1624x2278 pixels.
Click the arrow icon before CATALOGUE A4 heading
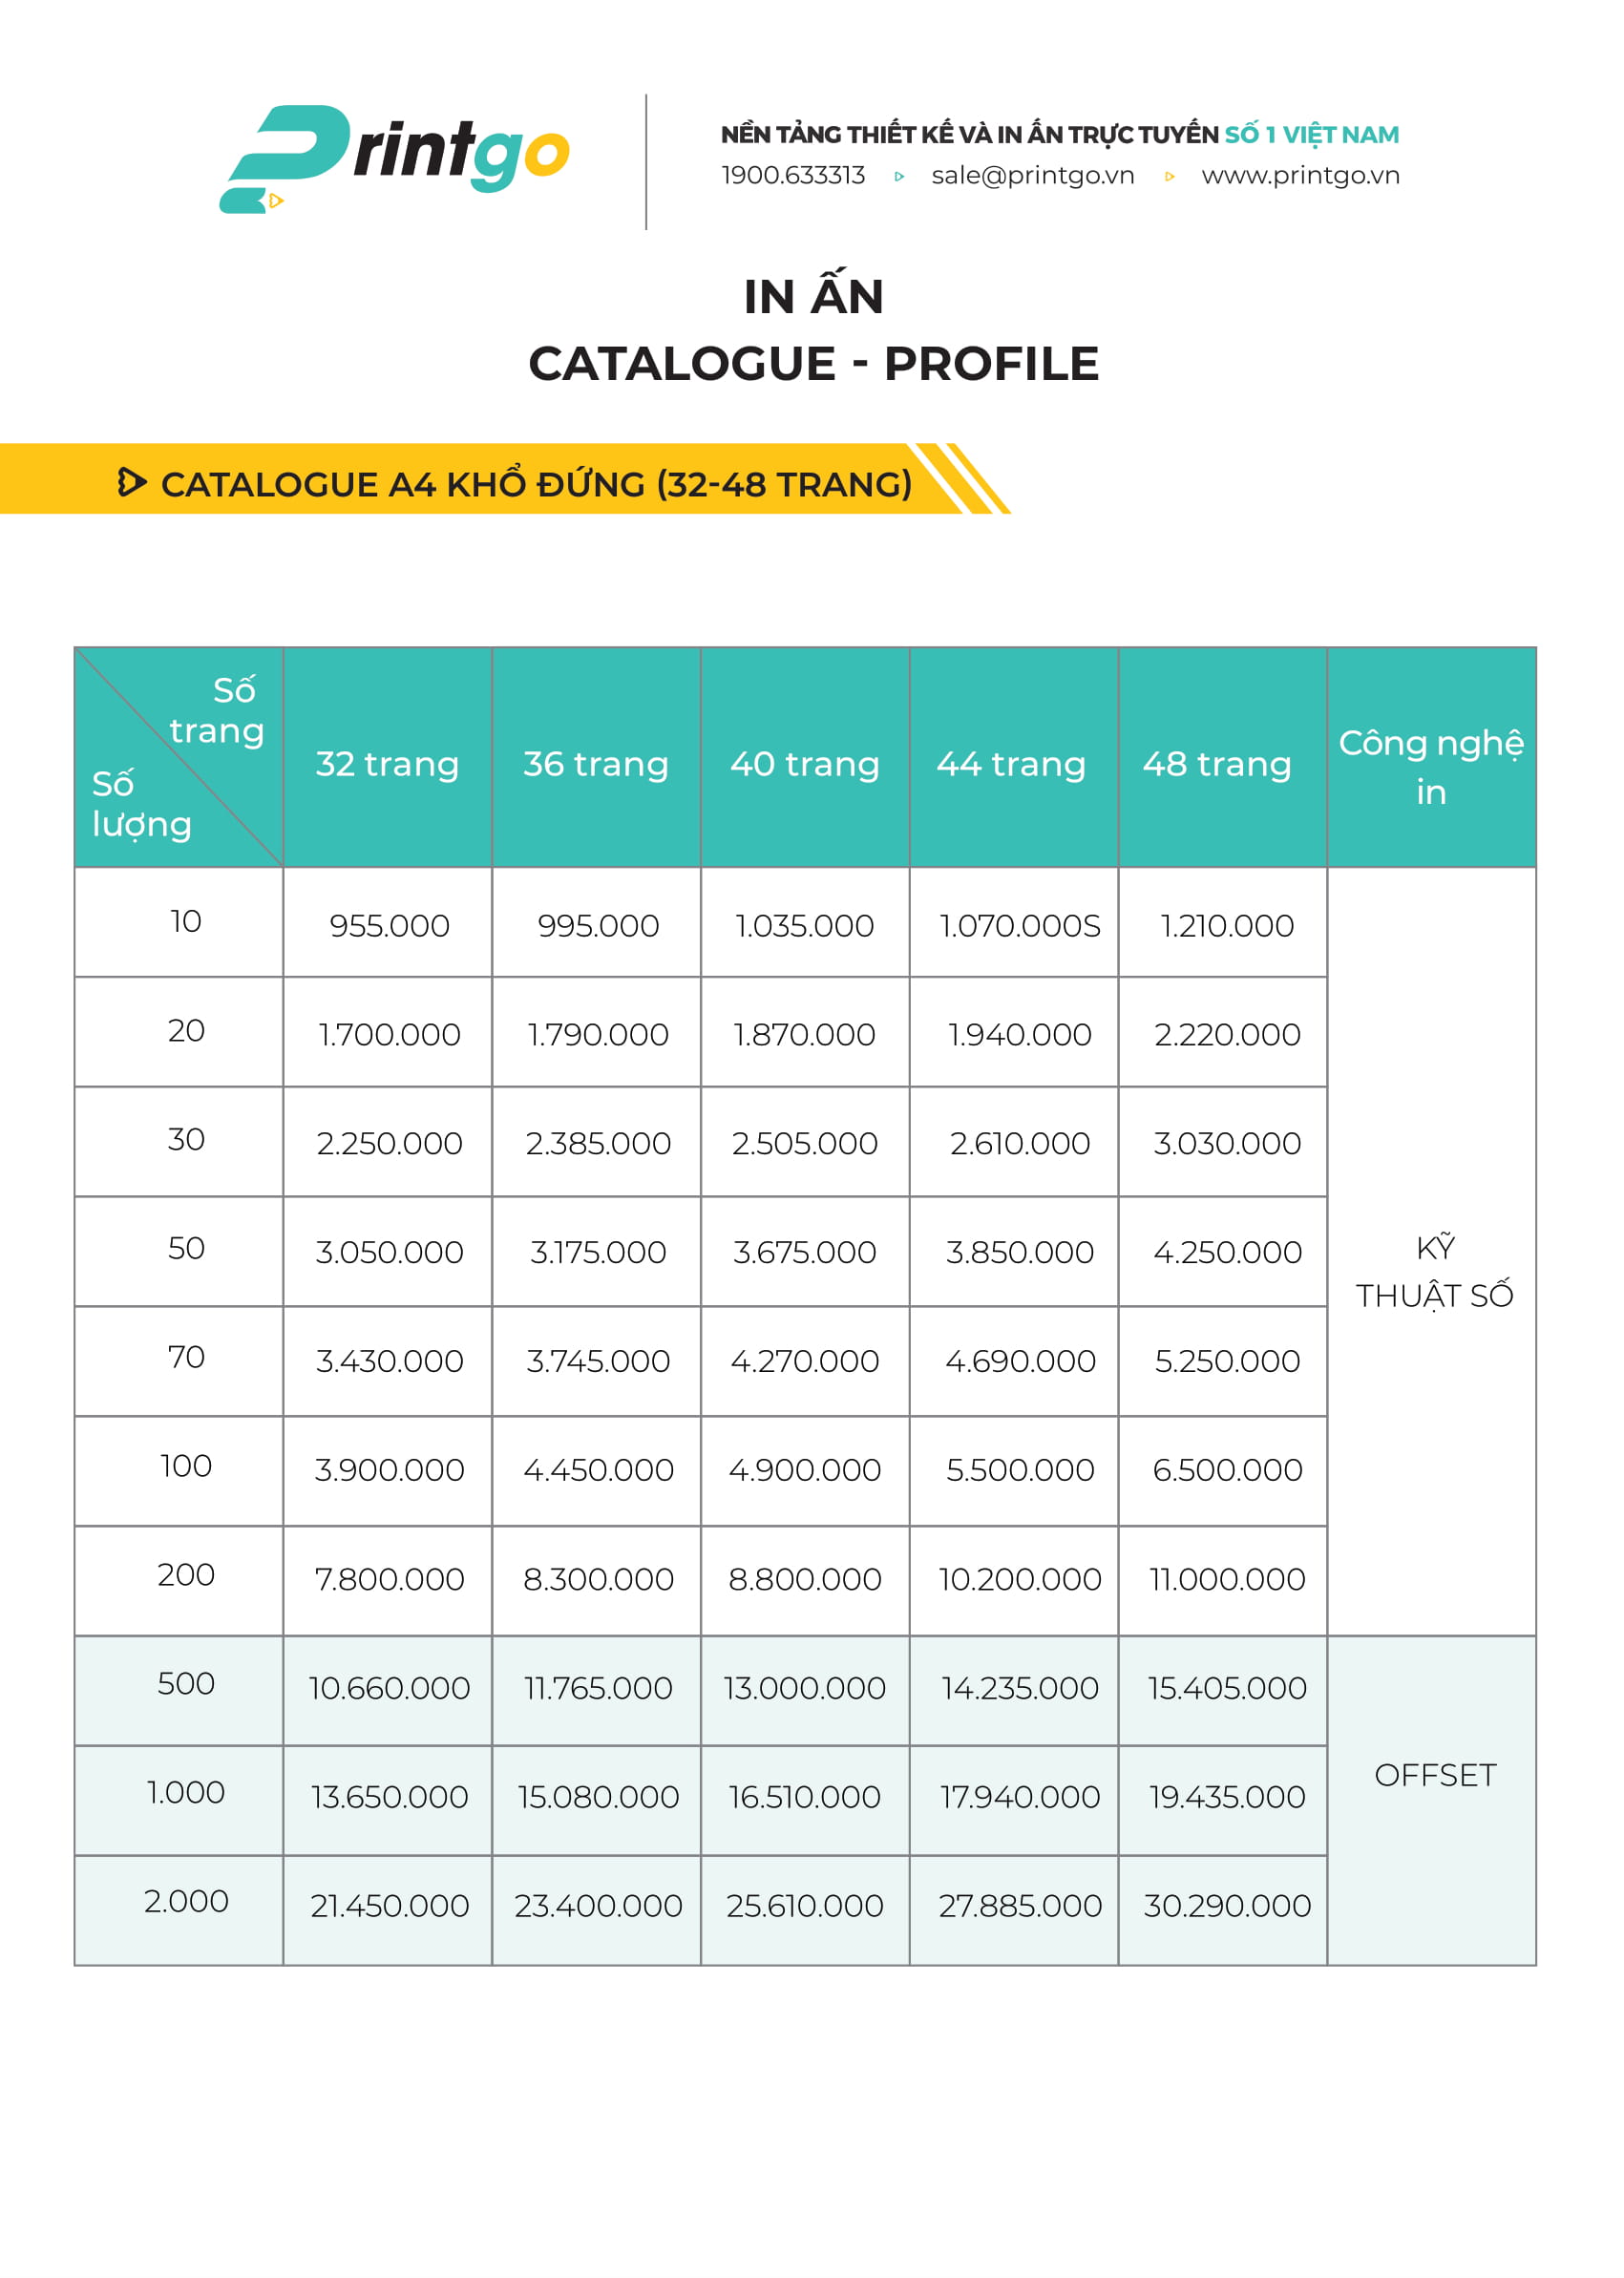click(131, 482)
